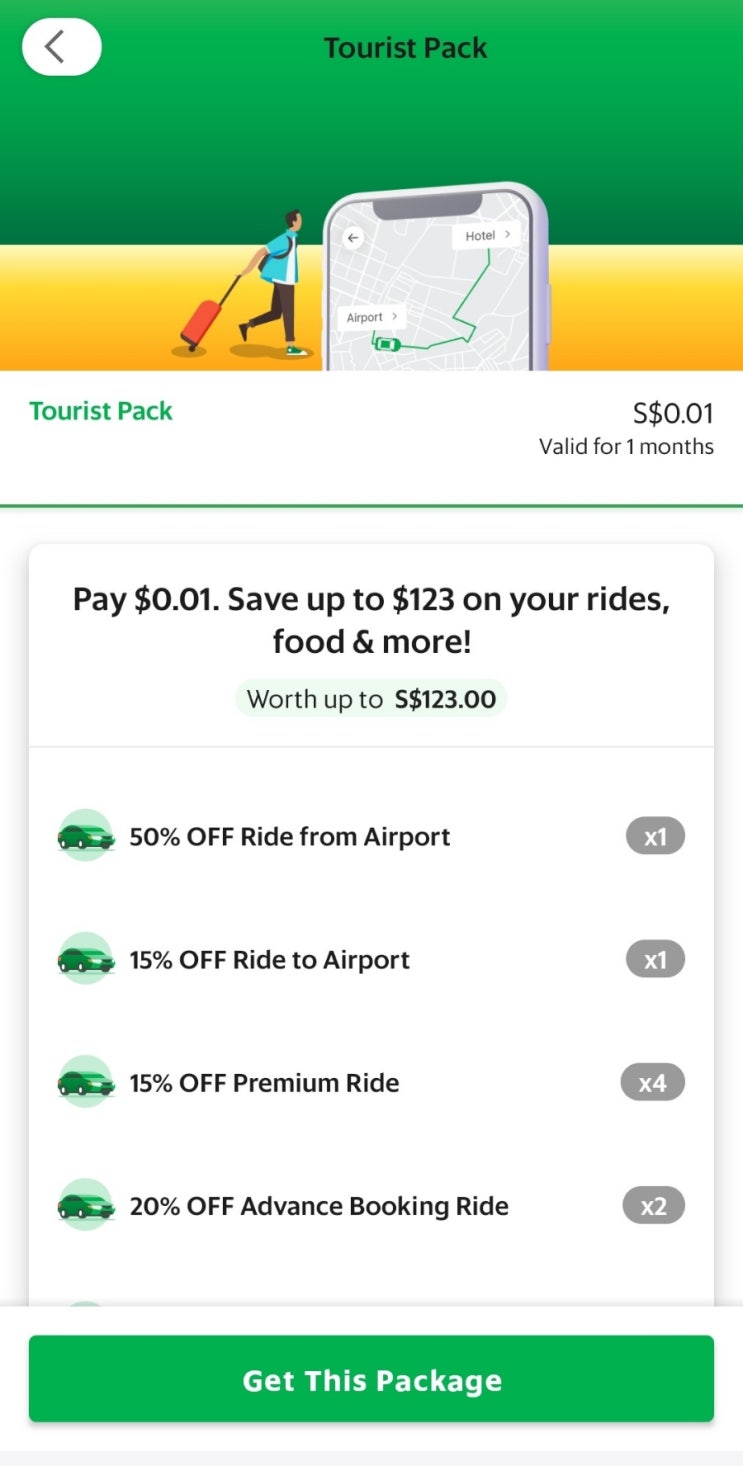Tap the Hotel label on the phone illustration
This screenshot has height=1466, width=743.
(486, 236)
